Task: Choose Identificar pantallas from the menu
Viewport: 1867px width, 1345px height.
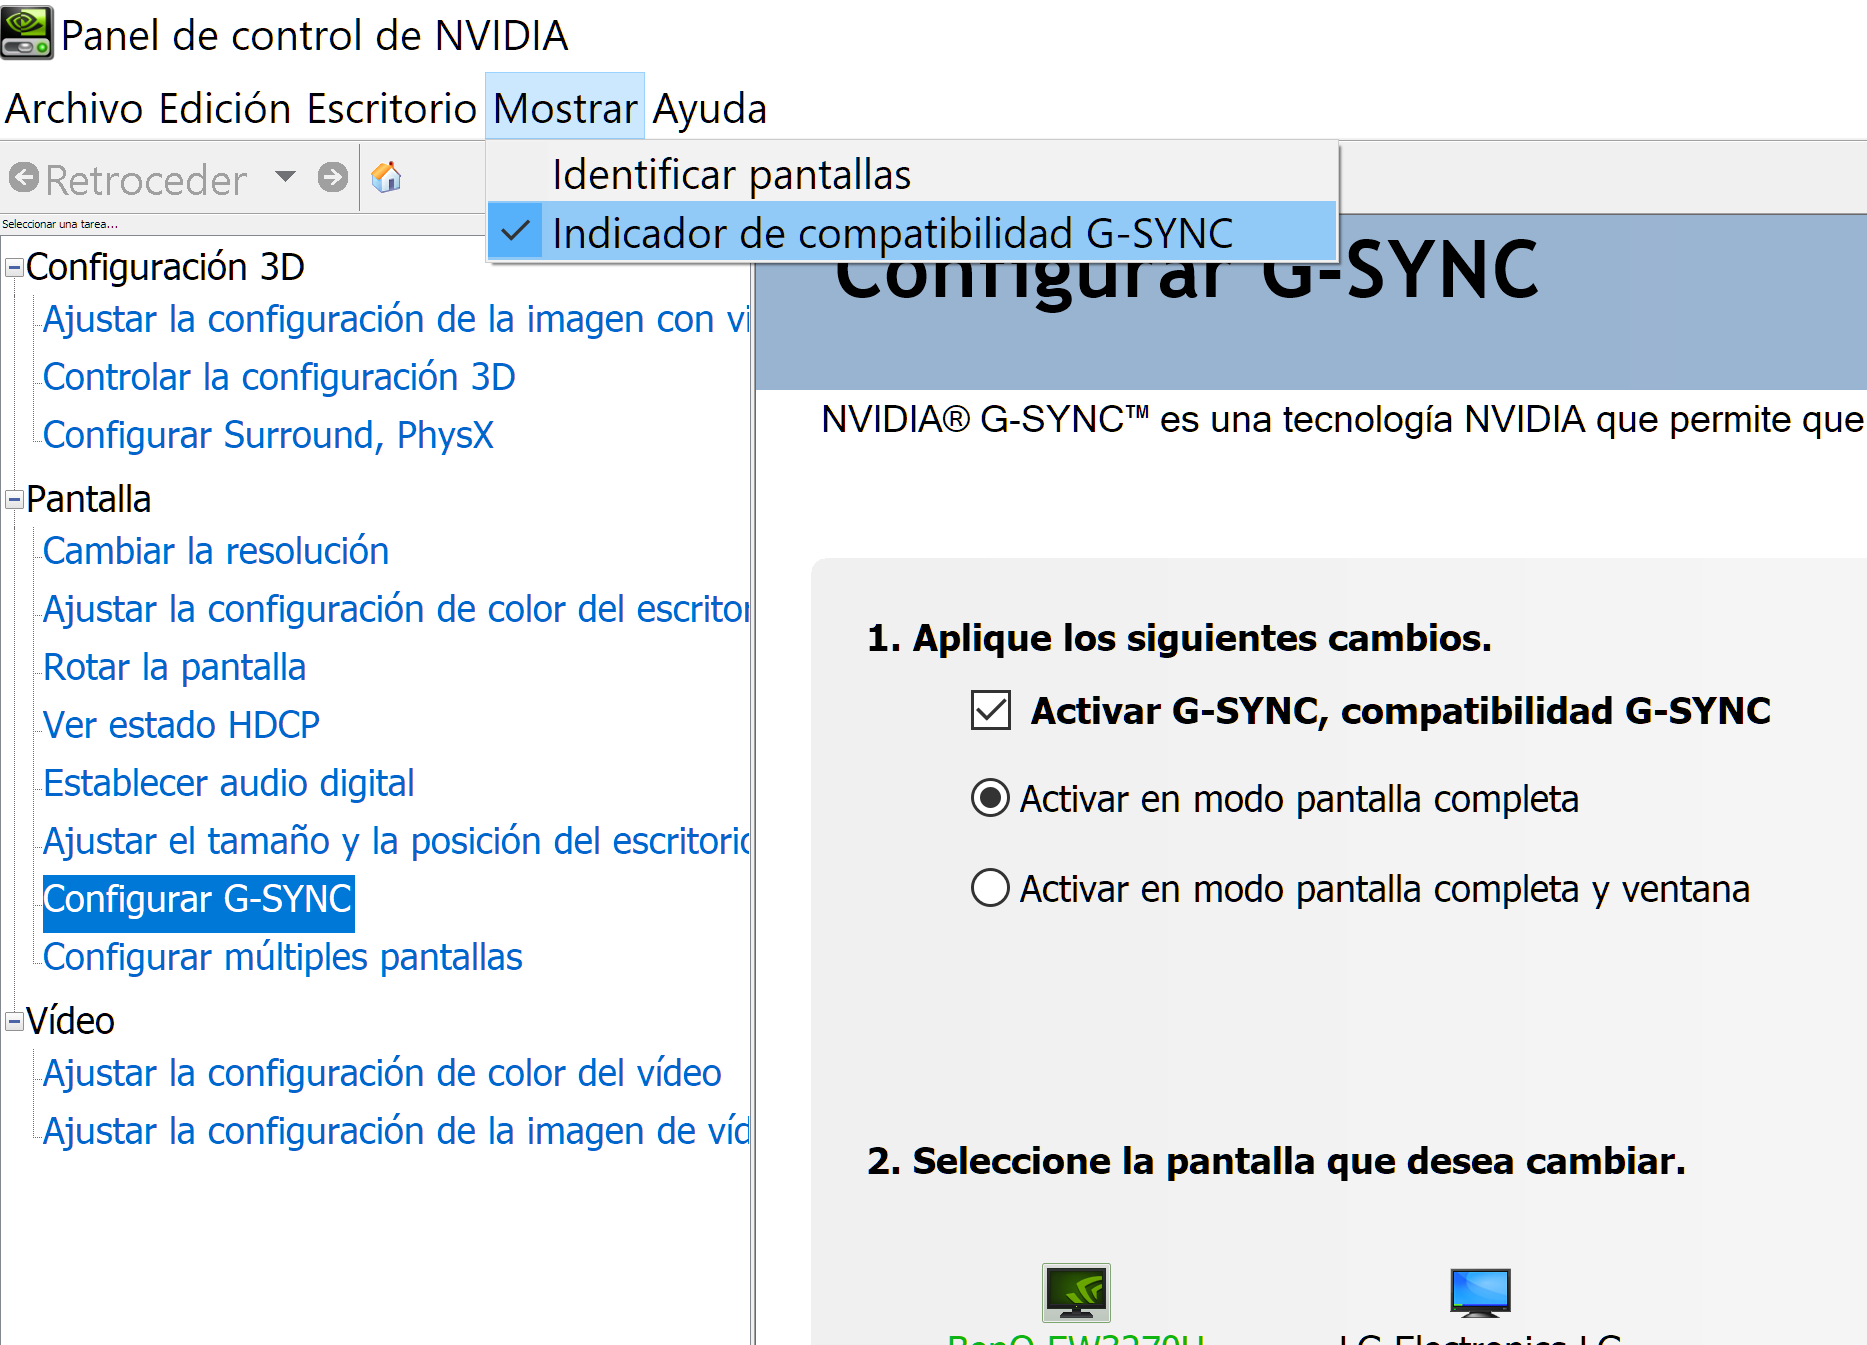Action: [x=912, y=174]
